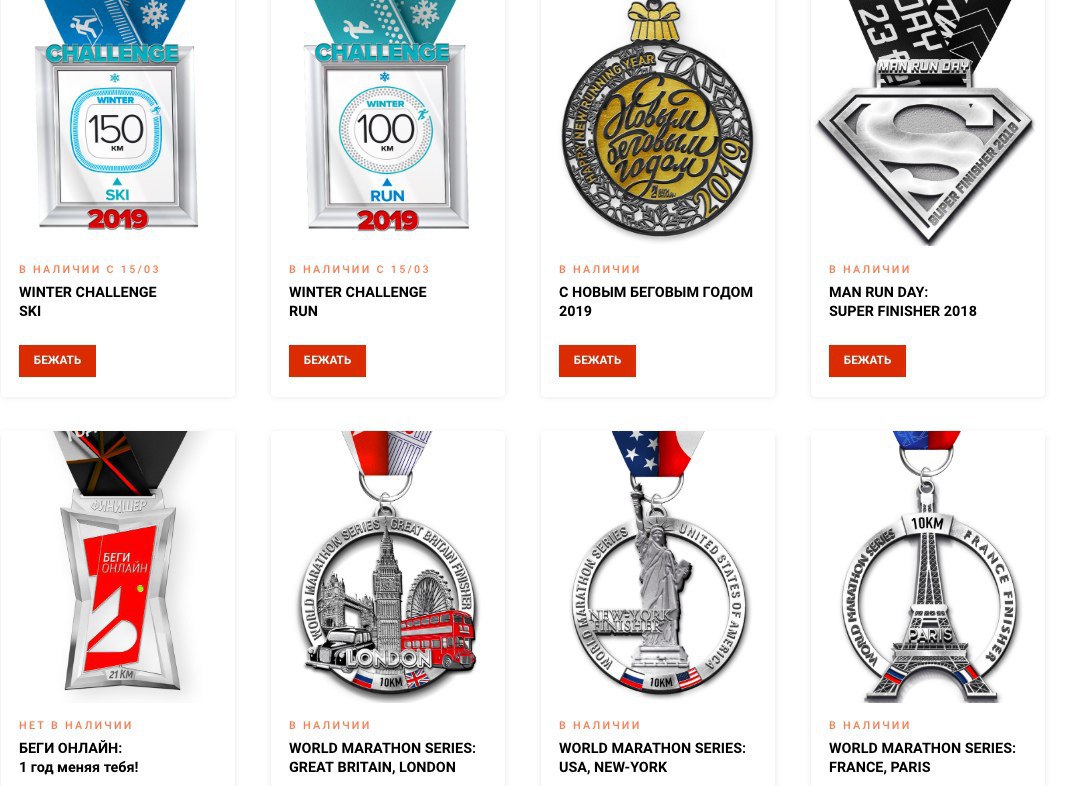The image size is (1070, 786).
Task: Open WINTER CHALLENGE SKI title link
Action: click(x=87, y=301)
